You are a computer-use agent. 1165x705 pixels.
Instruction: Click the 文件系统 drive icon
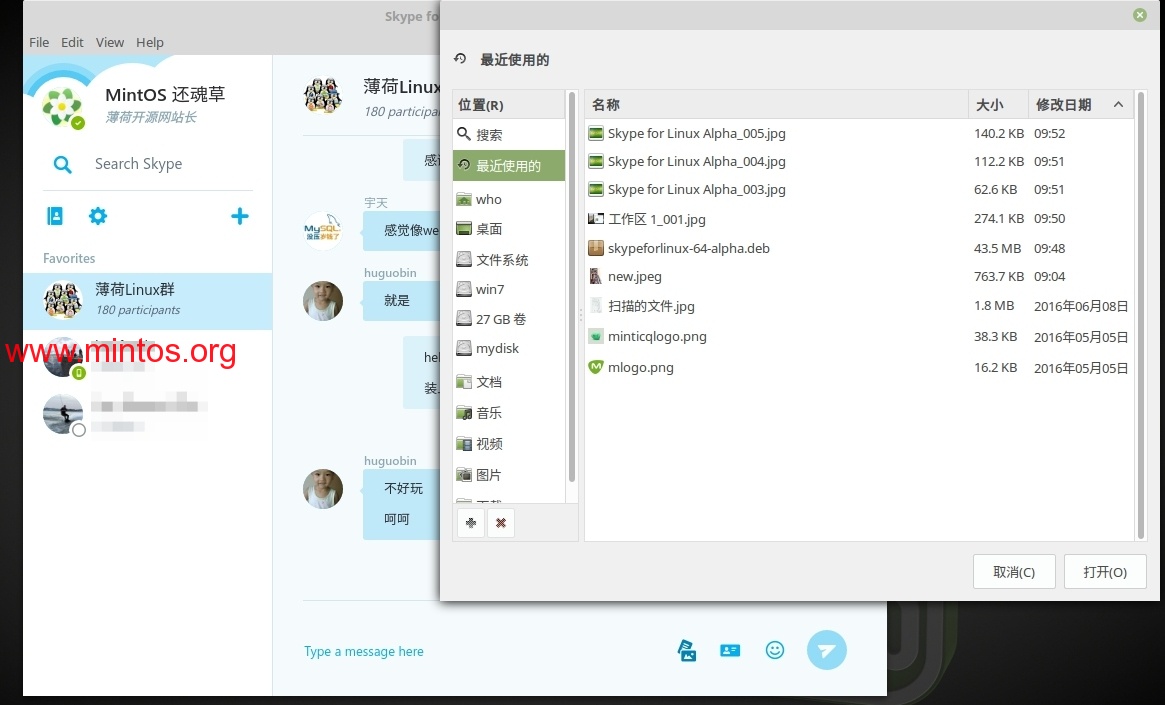pos(464,259)
